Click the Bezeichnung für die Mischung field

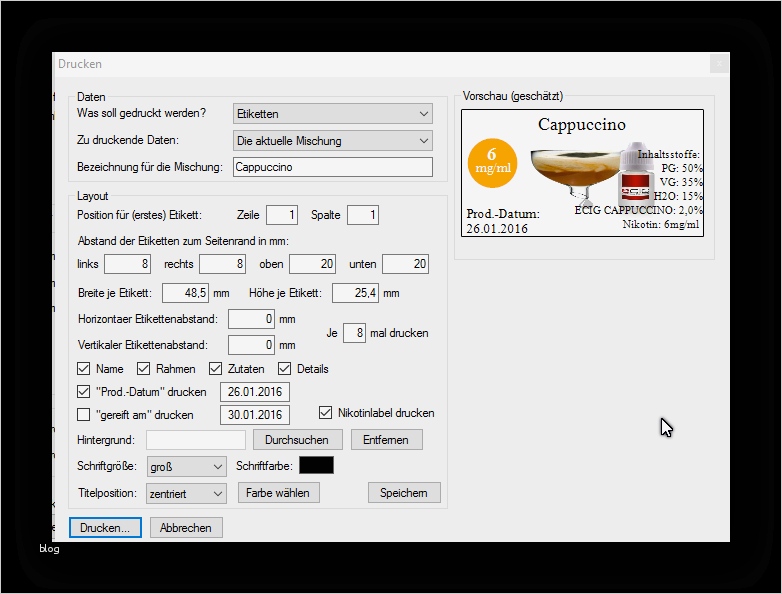click(332, 167)
